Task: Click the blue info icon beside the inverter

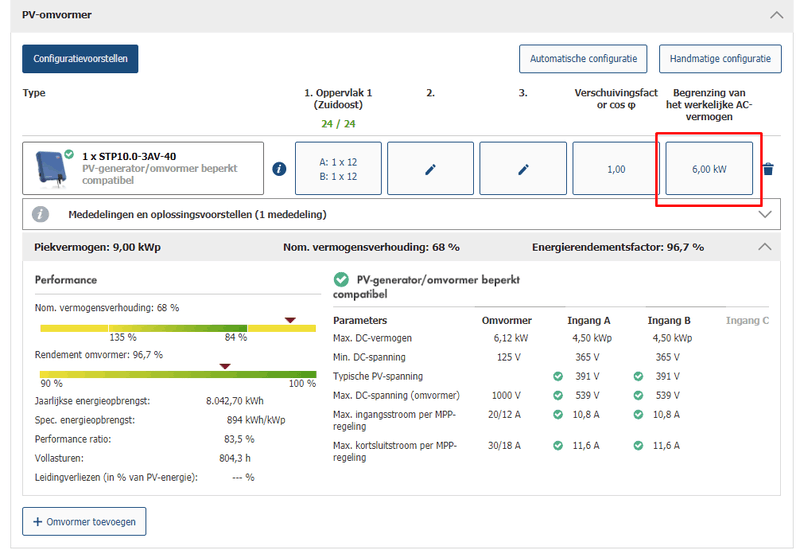Action: click(x=279, y=169)
